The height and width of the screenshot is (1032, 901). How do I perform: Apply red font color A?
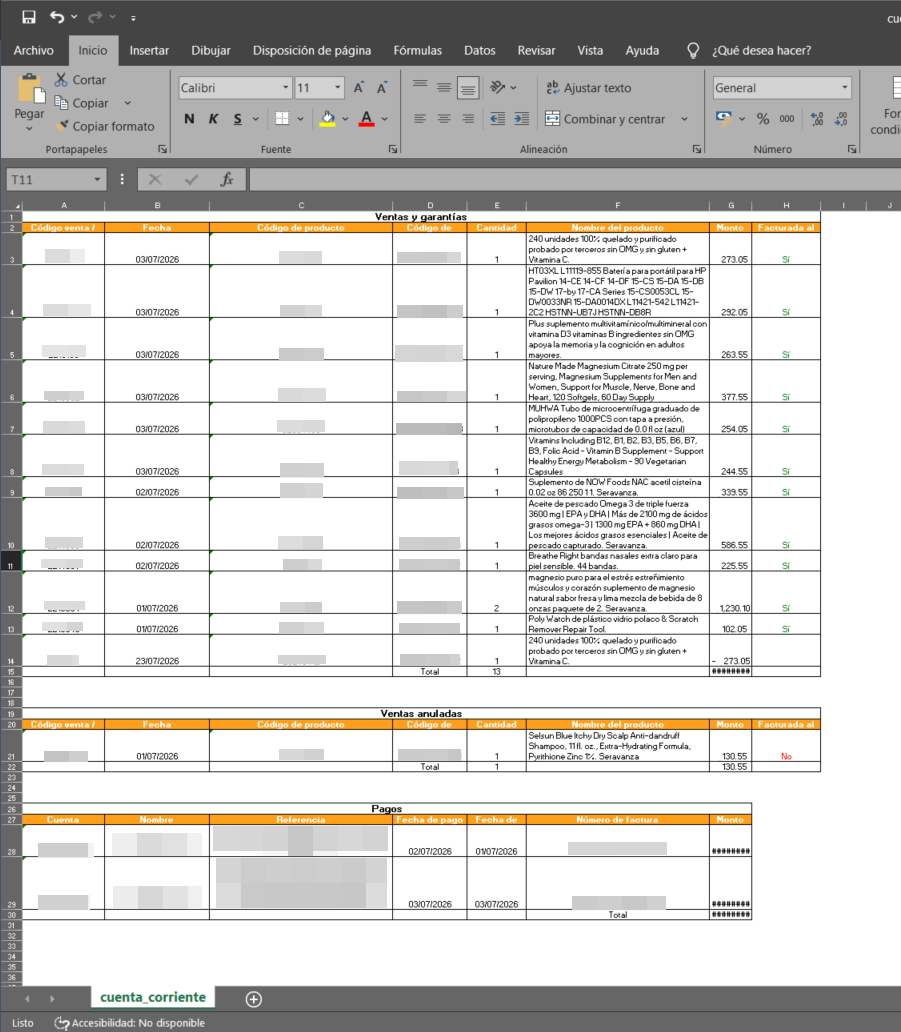click(x=367, y=119)
